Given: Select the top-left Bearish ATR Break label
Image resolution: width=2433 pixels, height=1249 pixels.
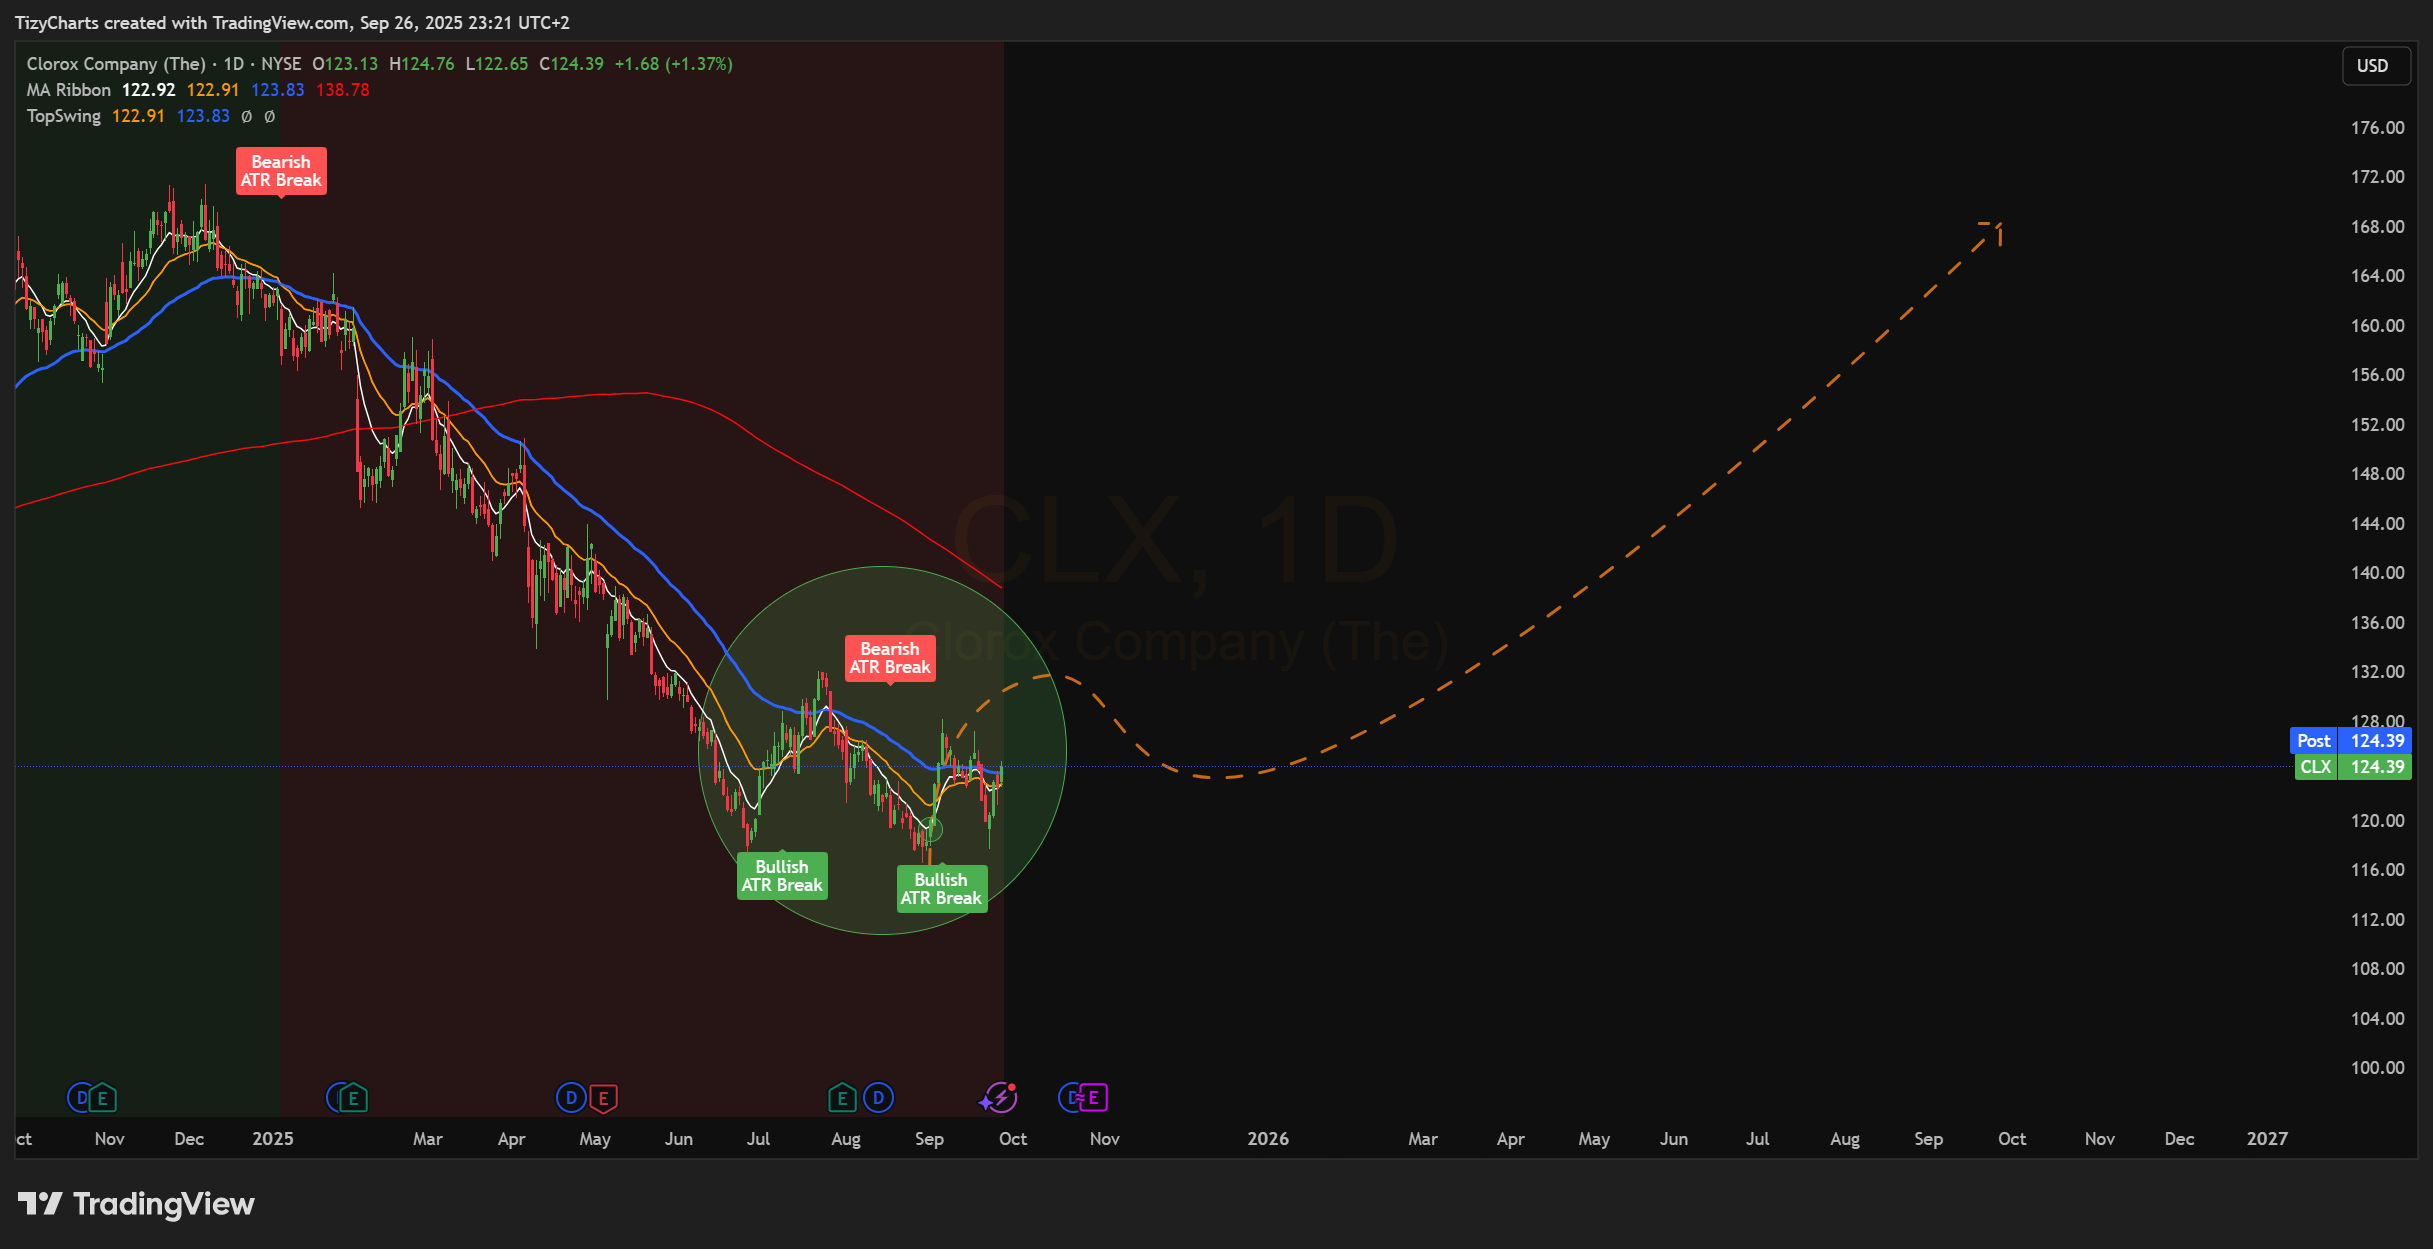Looking at the screenshot, I should tap(281, 171).
